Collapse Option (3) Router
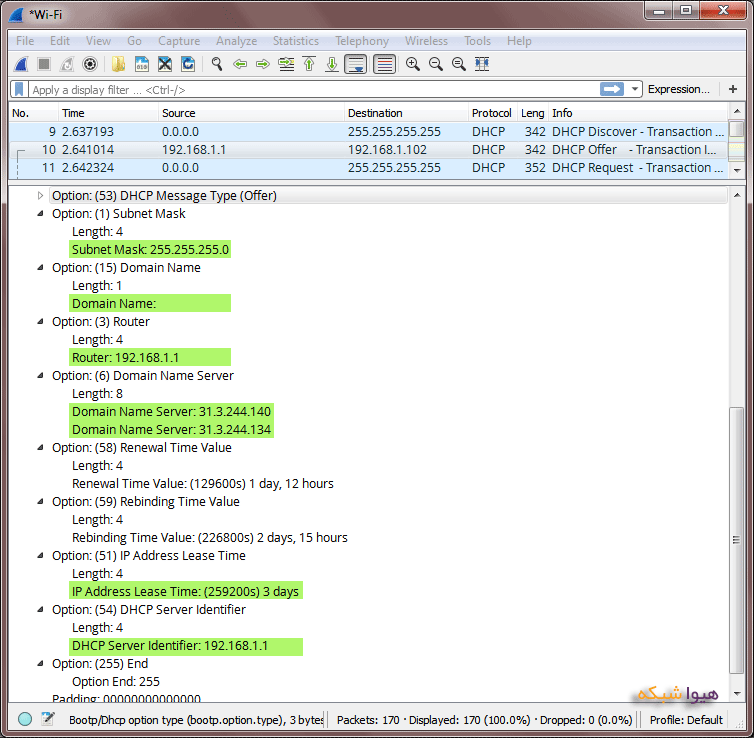754x738 pixels. [40, 322]
